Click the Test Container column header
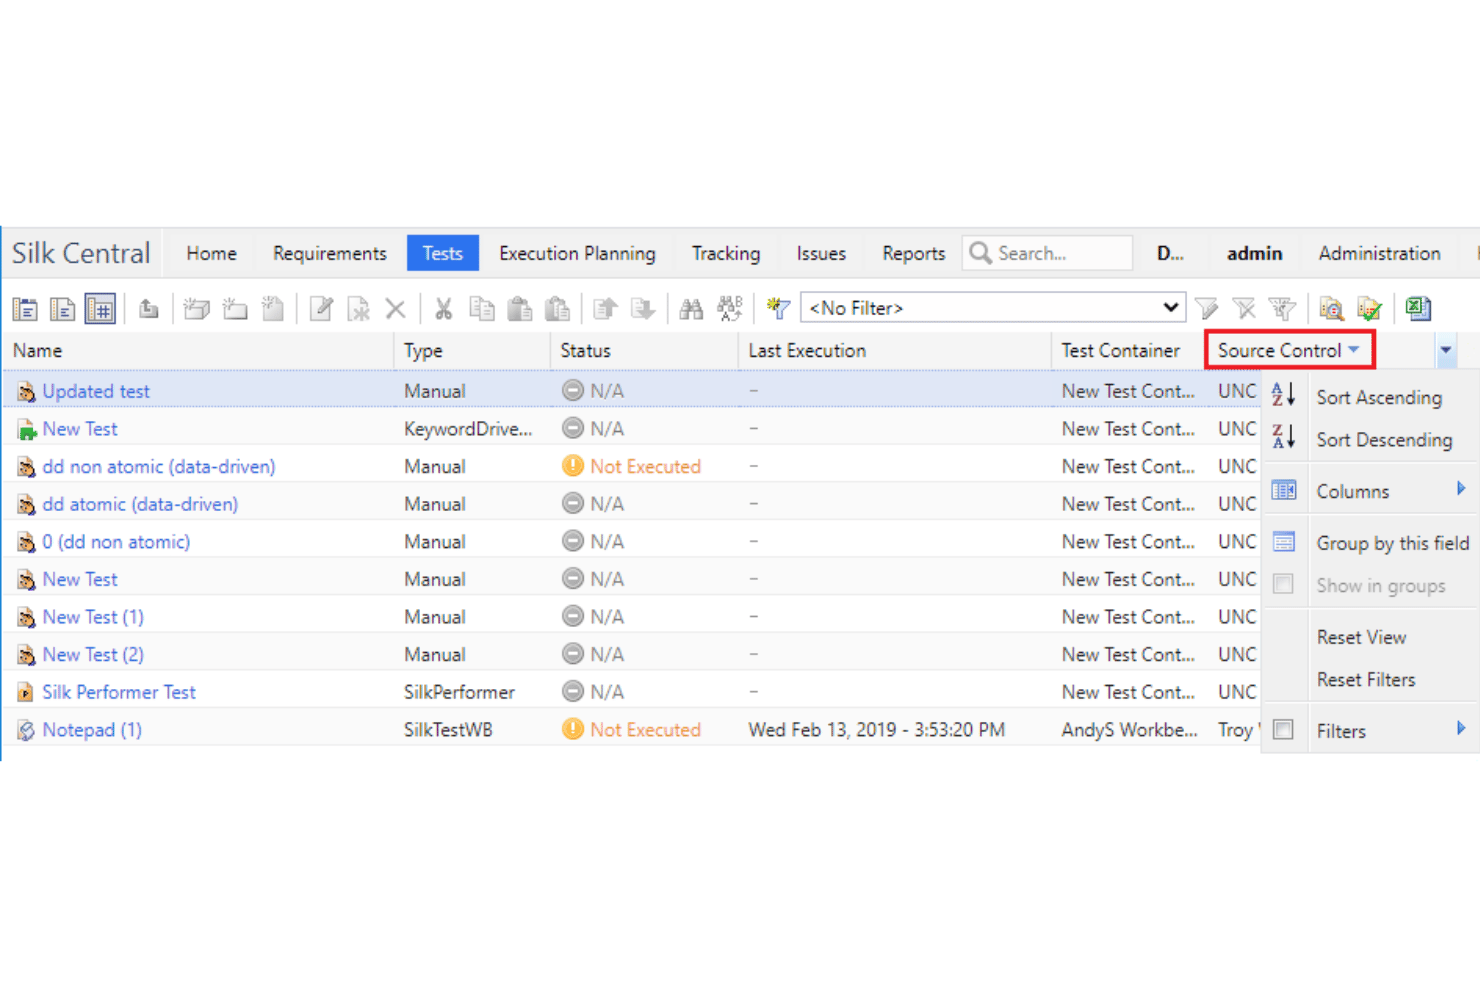1480x987 pixels. (x=1128, y=351)
